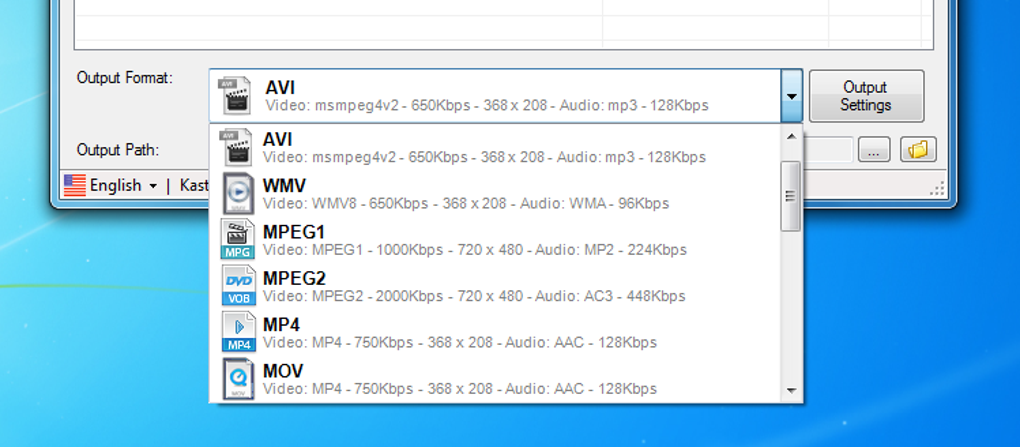The height and width of the screenshot is (447, 1020).
Task: Click the QuickTime MOV file icon
Action: pos(238,379)
